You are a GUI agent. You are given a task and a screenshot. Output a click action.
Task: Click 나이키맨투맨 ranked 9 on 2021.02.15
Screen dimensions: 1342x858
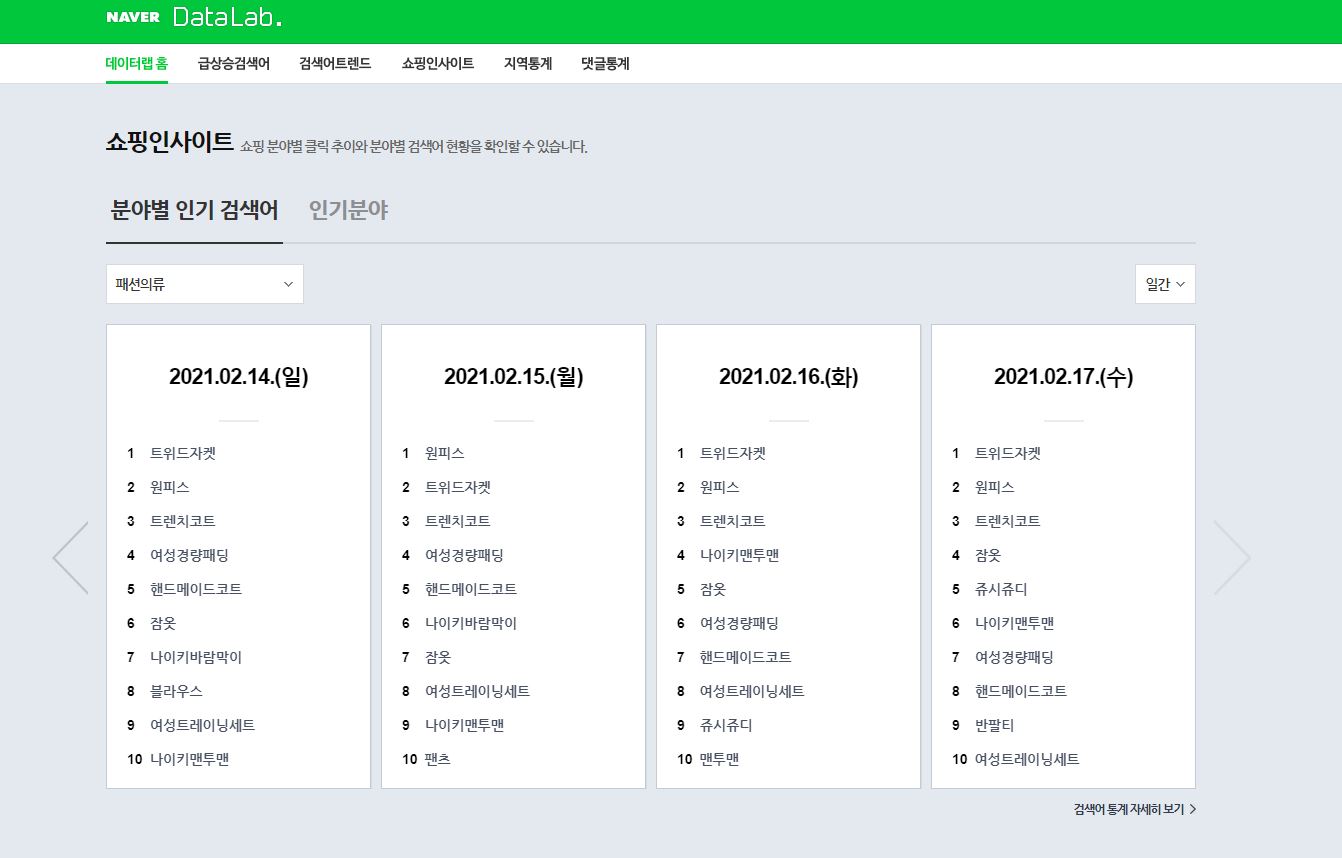(464, 725)
